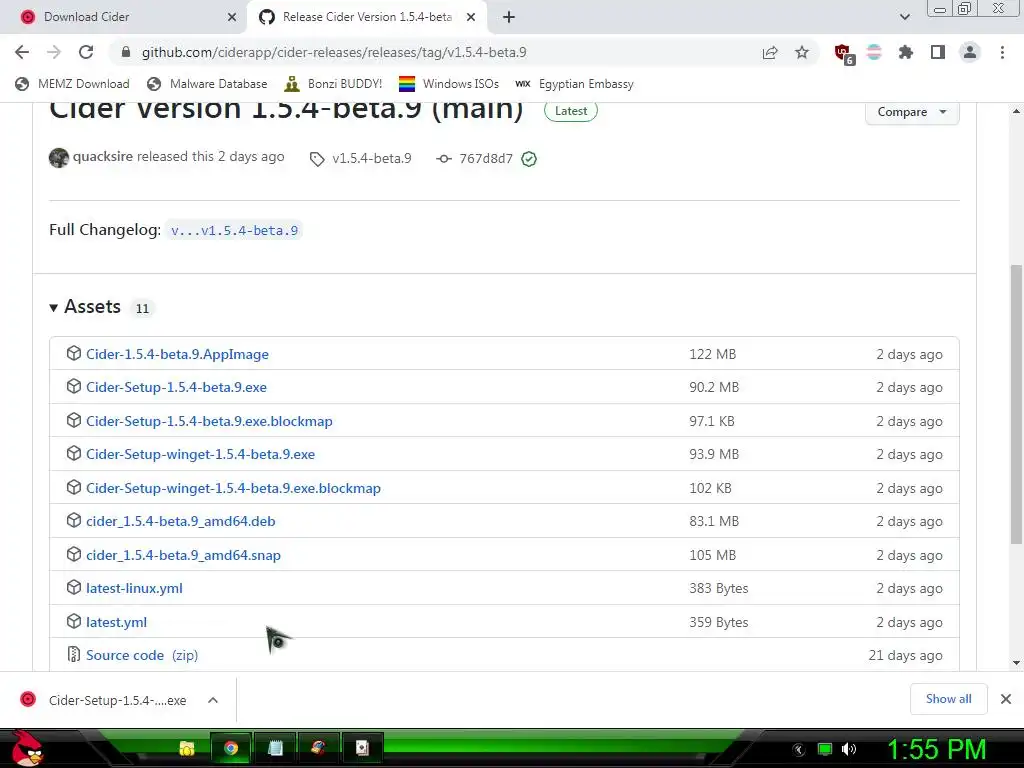
Task: Toggle the browser side panel icon
Action: coord(938,52)
